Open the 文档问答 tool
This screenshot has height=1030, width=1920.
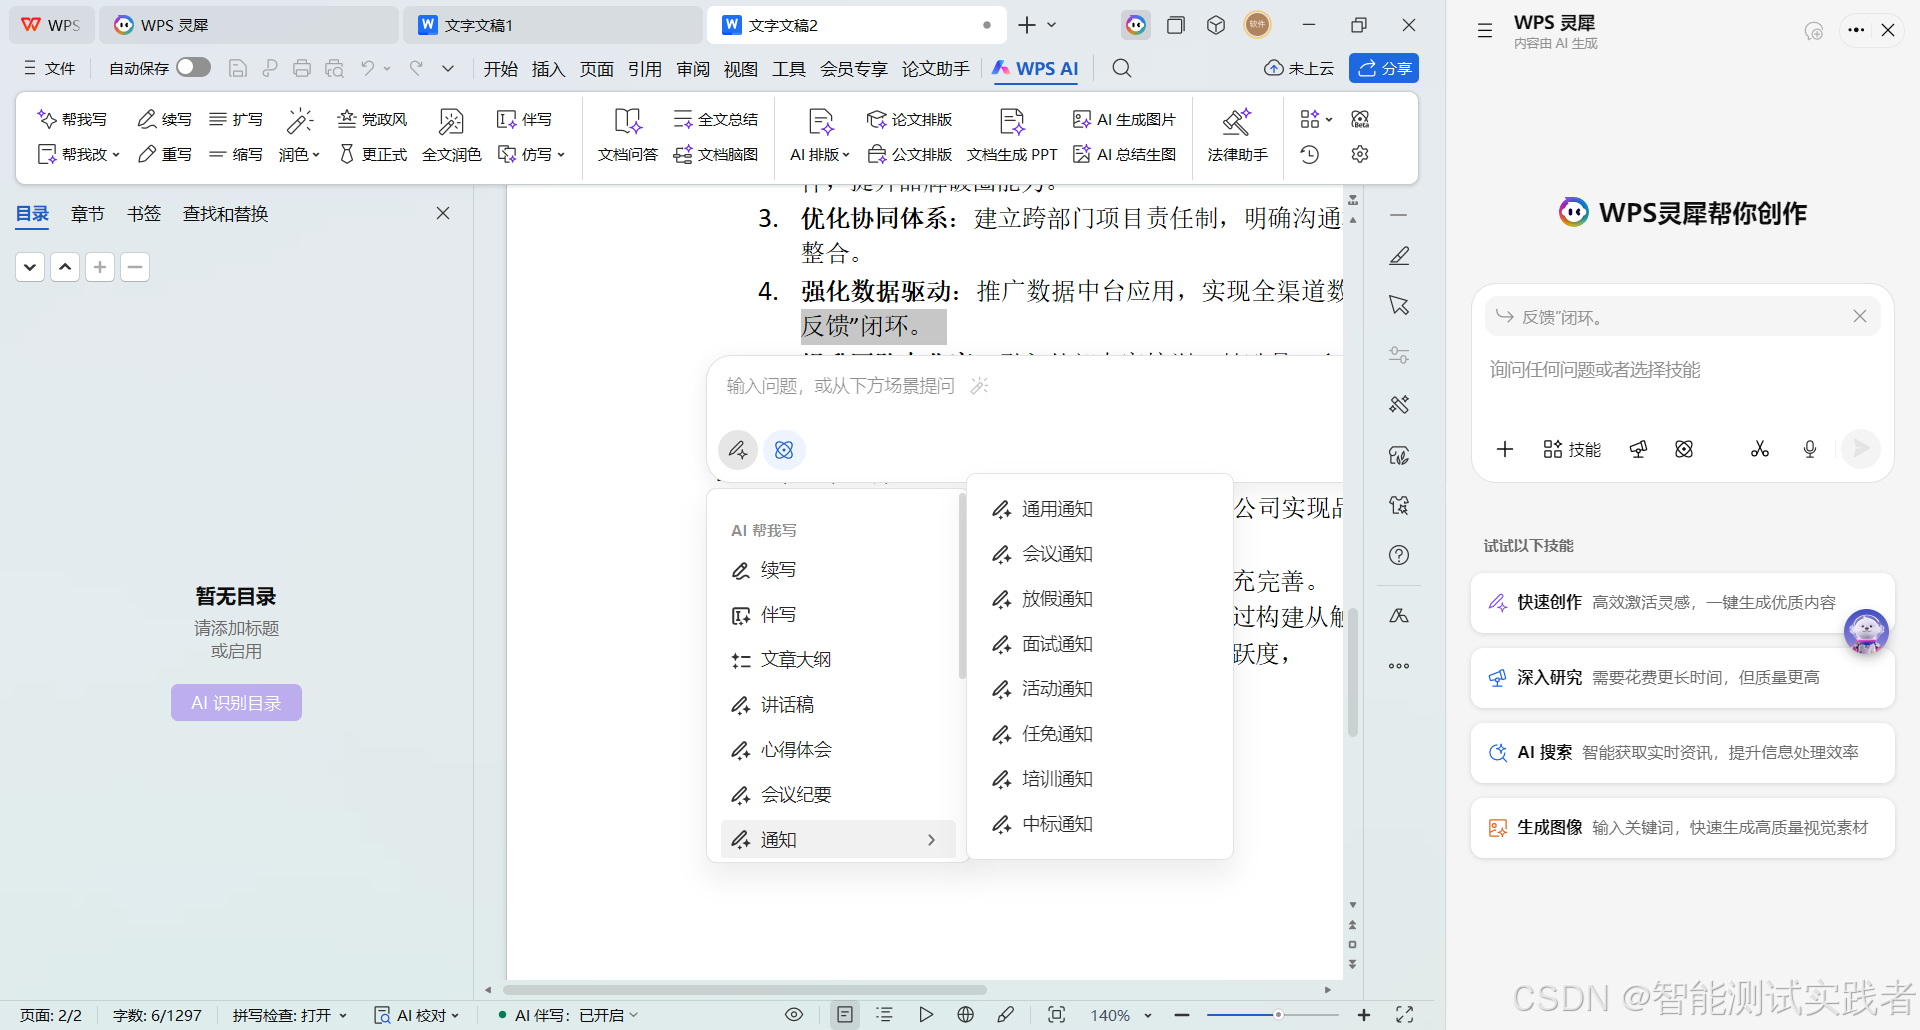pyautogui.click(x=627, y=135)
